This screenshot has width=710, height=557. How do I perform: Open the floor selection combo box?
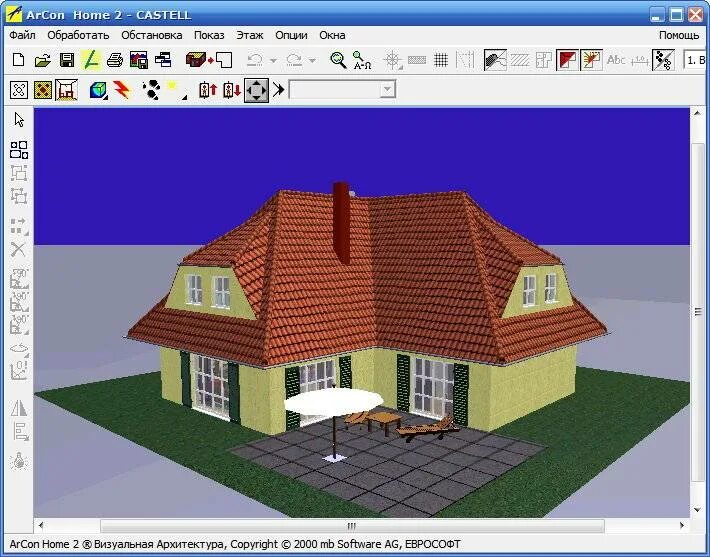coord(695,60)
